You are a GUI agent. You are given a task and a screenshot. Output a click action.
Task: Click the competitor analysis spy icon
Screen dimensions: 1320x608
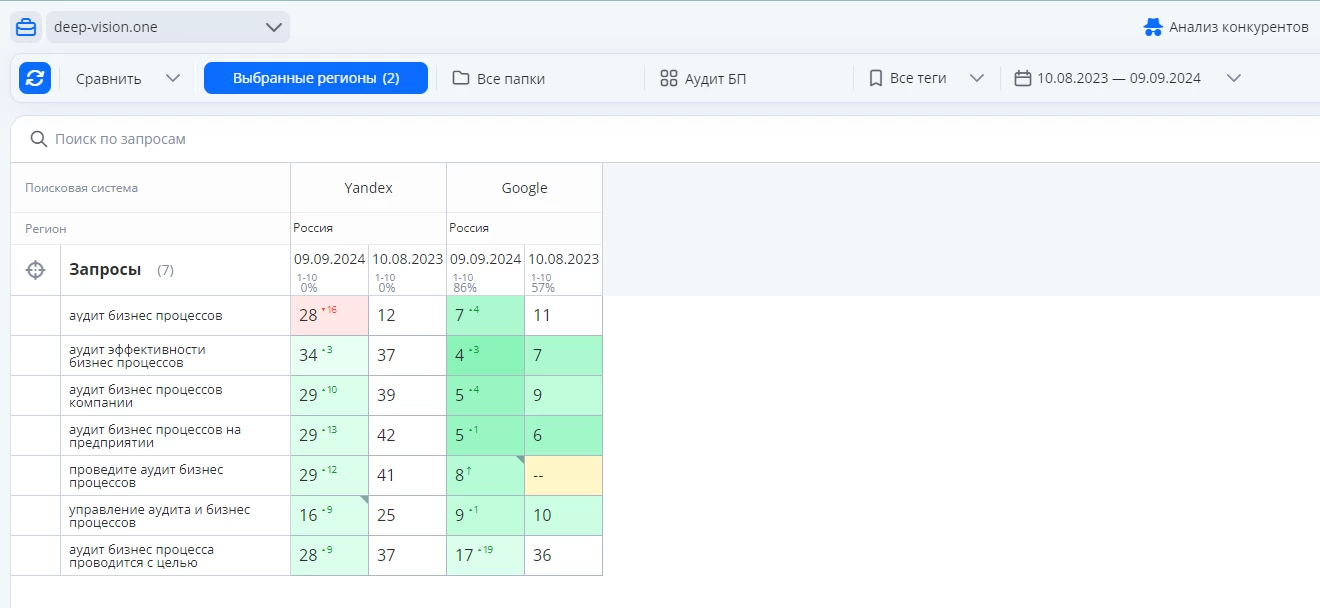click(1153, 27)
